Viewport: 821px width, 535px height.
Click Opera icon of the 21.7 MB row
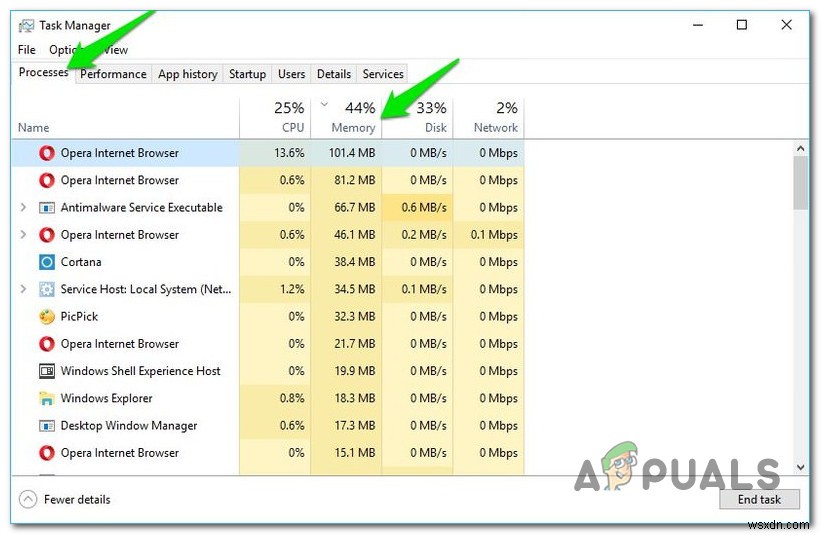pyautogui.click(x=47, y=343)
